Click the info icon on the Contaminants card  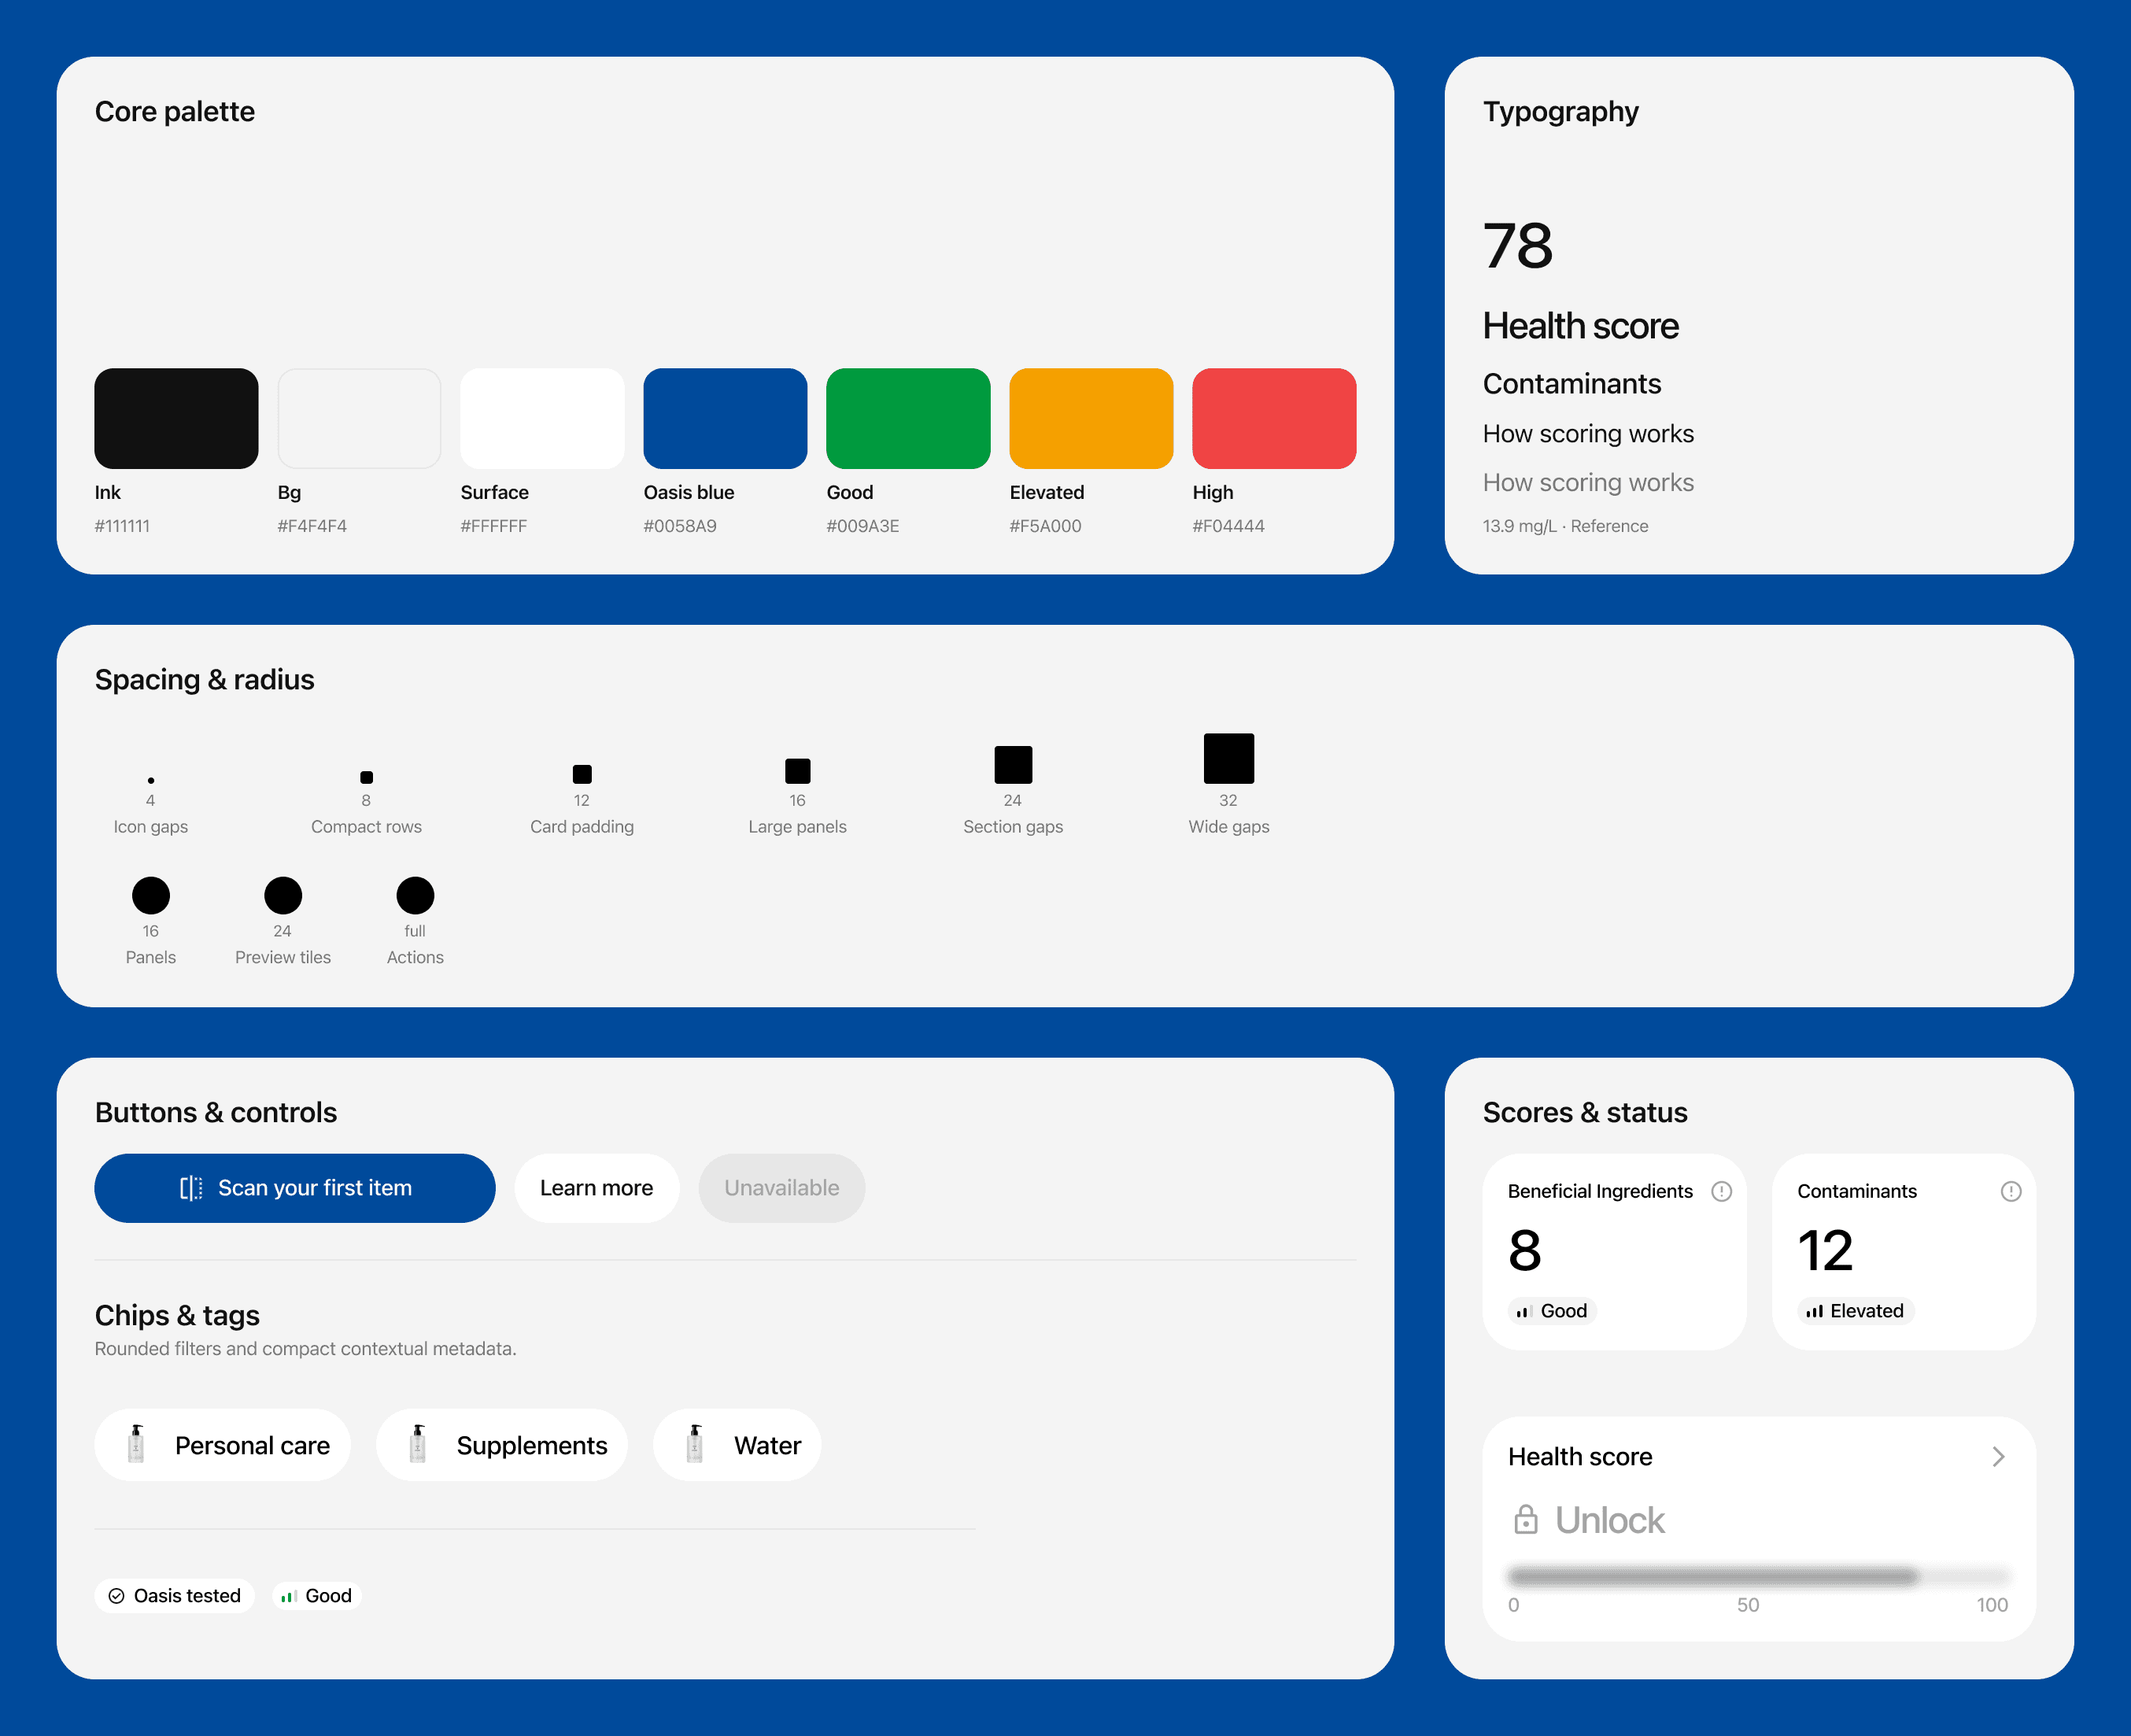click(2010, 1191)
